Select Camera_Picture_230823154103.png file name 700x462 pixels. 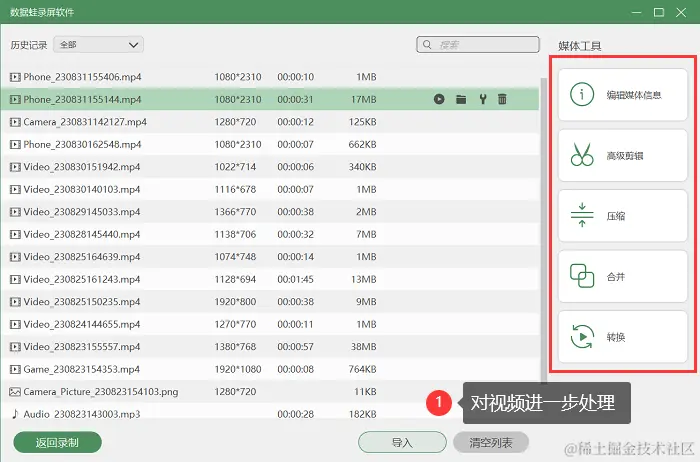click(x=101, y=392)
